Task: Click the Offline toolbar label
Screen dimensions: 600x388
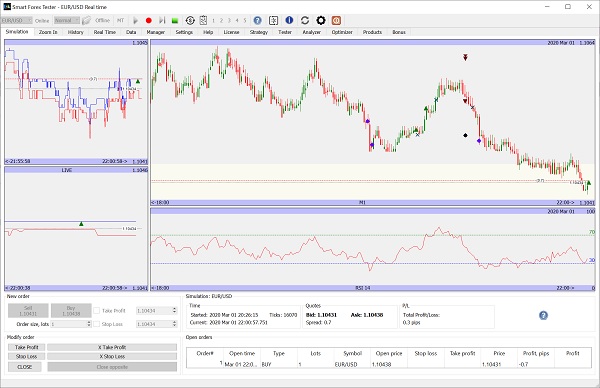Action: pyautogui.click(x=102, y=21)
